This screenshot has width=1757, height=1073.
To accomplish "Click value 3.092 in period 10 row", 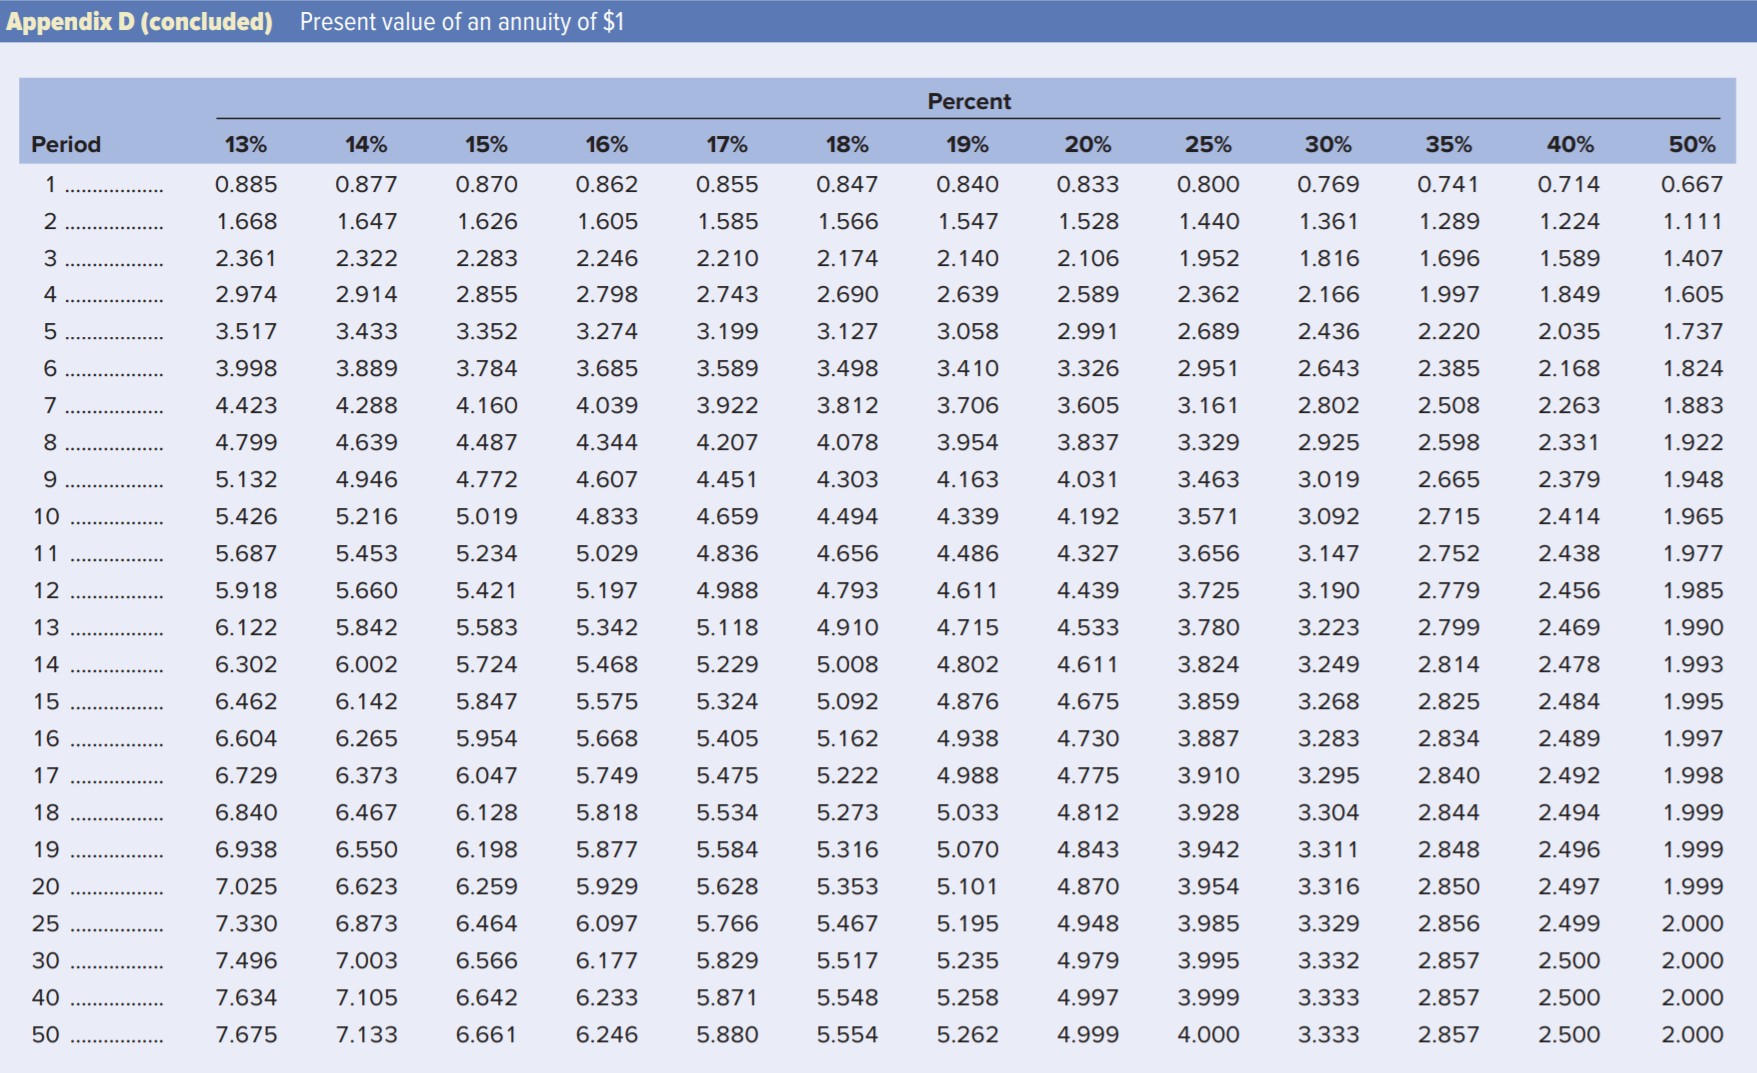I will coord(1328,517).
